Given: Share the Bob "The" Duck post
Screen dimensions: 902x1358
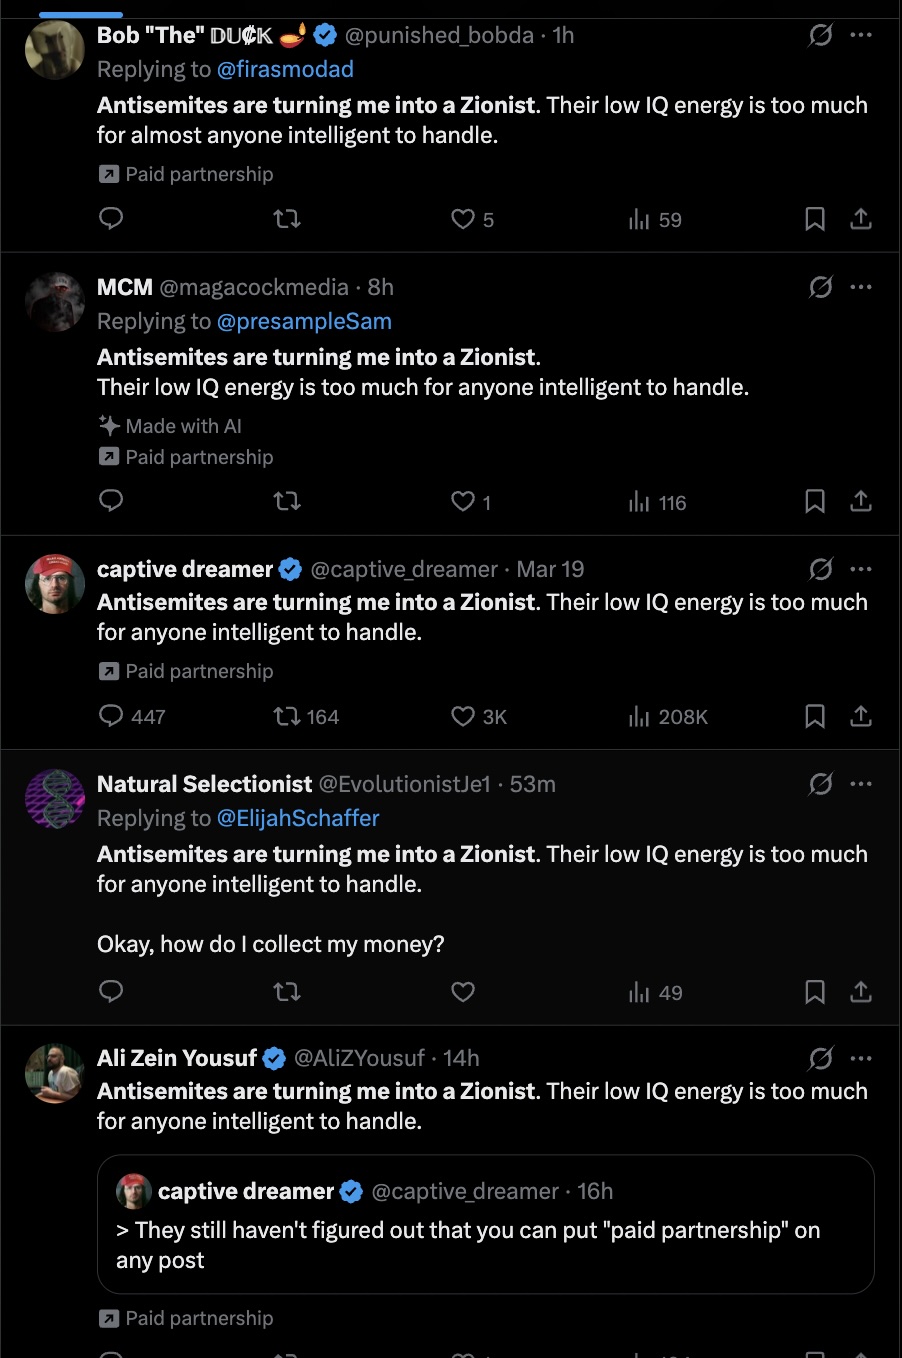Looking at the screenshot, I should click(861, 219).
